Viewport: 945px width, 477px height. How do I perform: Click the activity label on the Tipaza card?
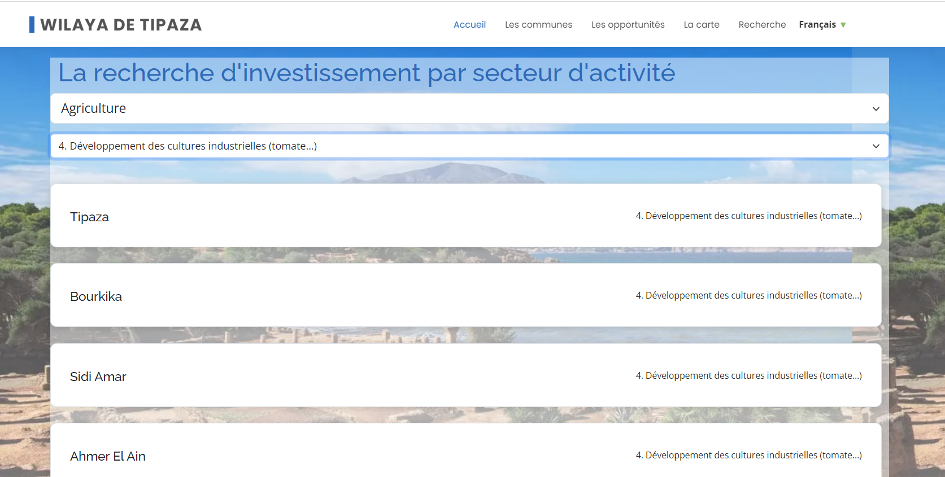748,215
